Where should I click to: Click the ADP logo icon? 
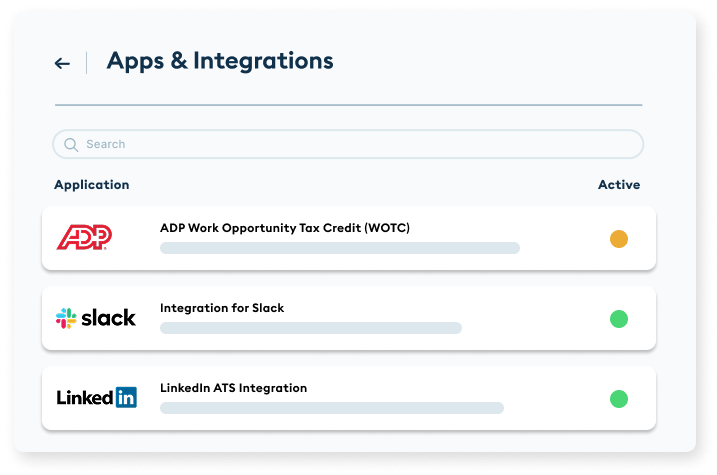pos(85,237)
